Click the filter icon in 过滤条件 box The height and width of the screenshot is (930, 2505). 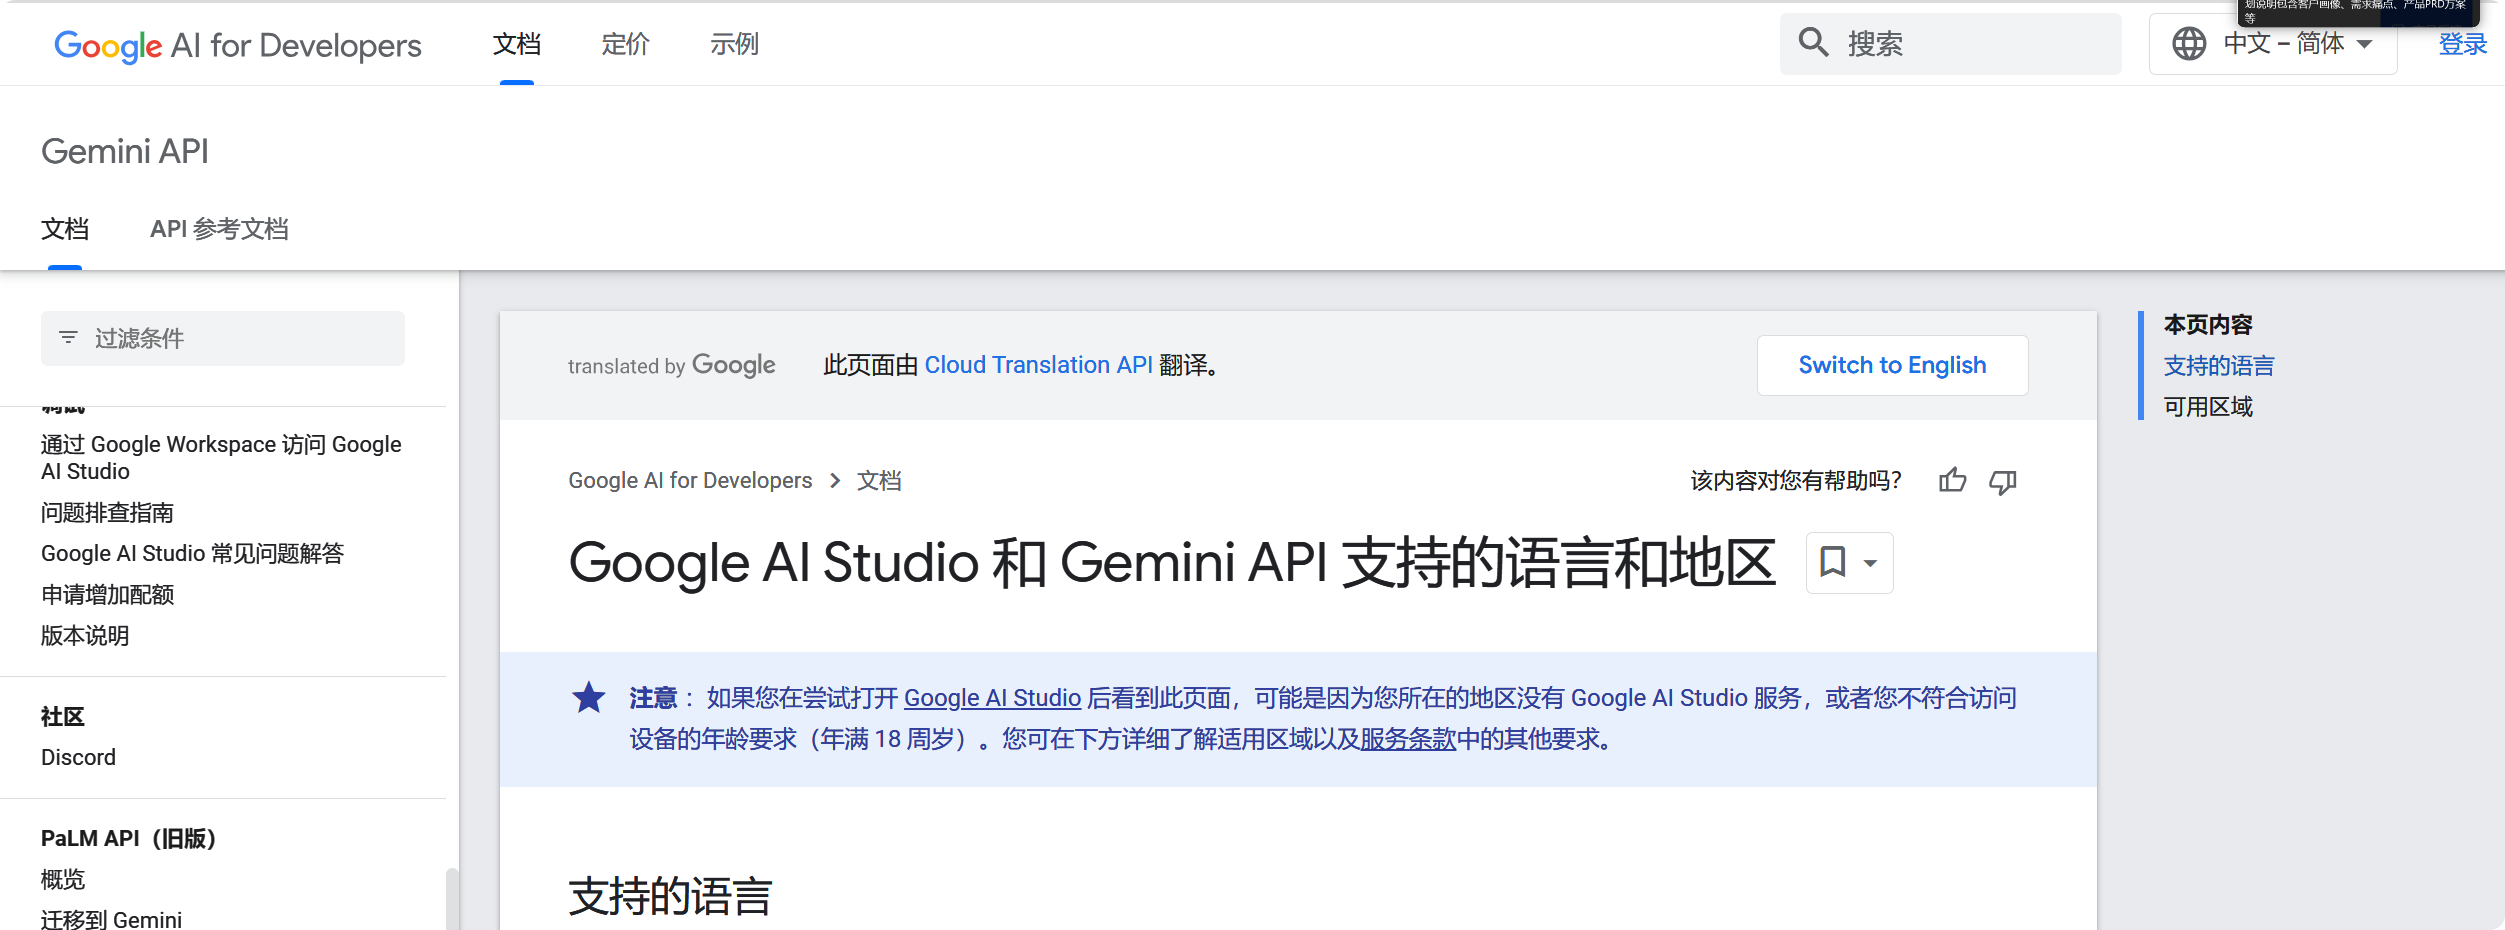pyautogui.click(x=68, y=338)
